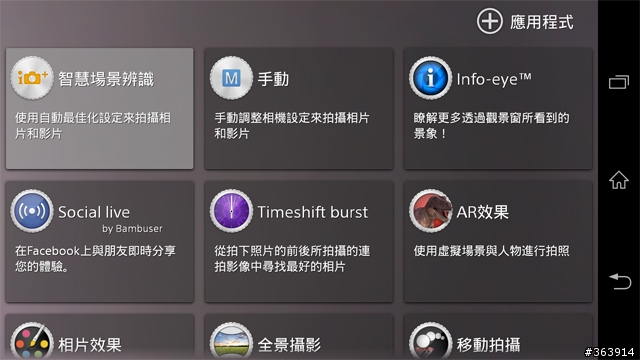Tap the 移動拍攝 label
The width and height of the screenshot is (640, 360).
(x=489, y=345)
